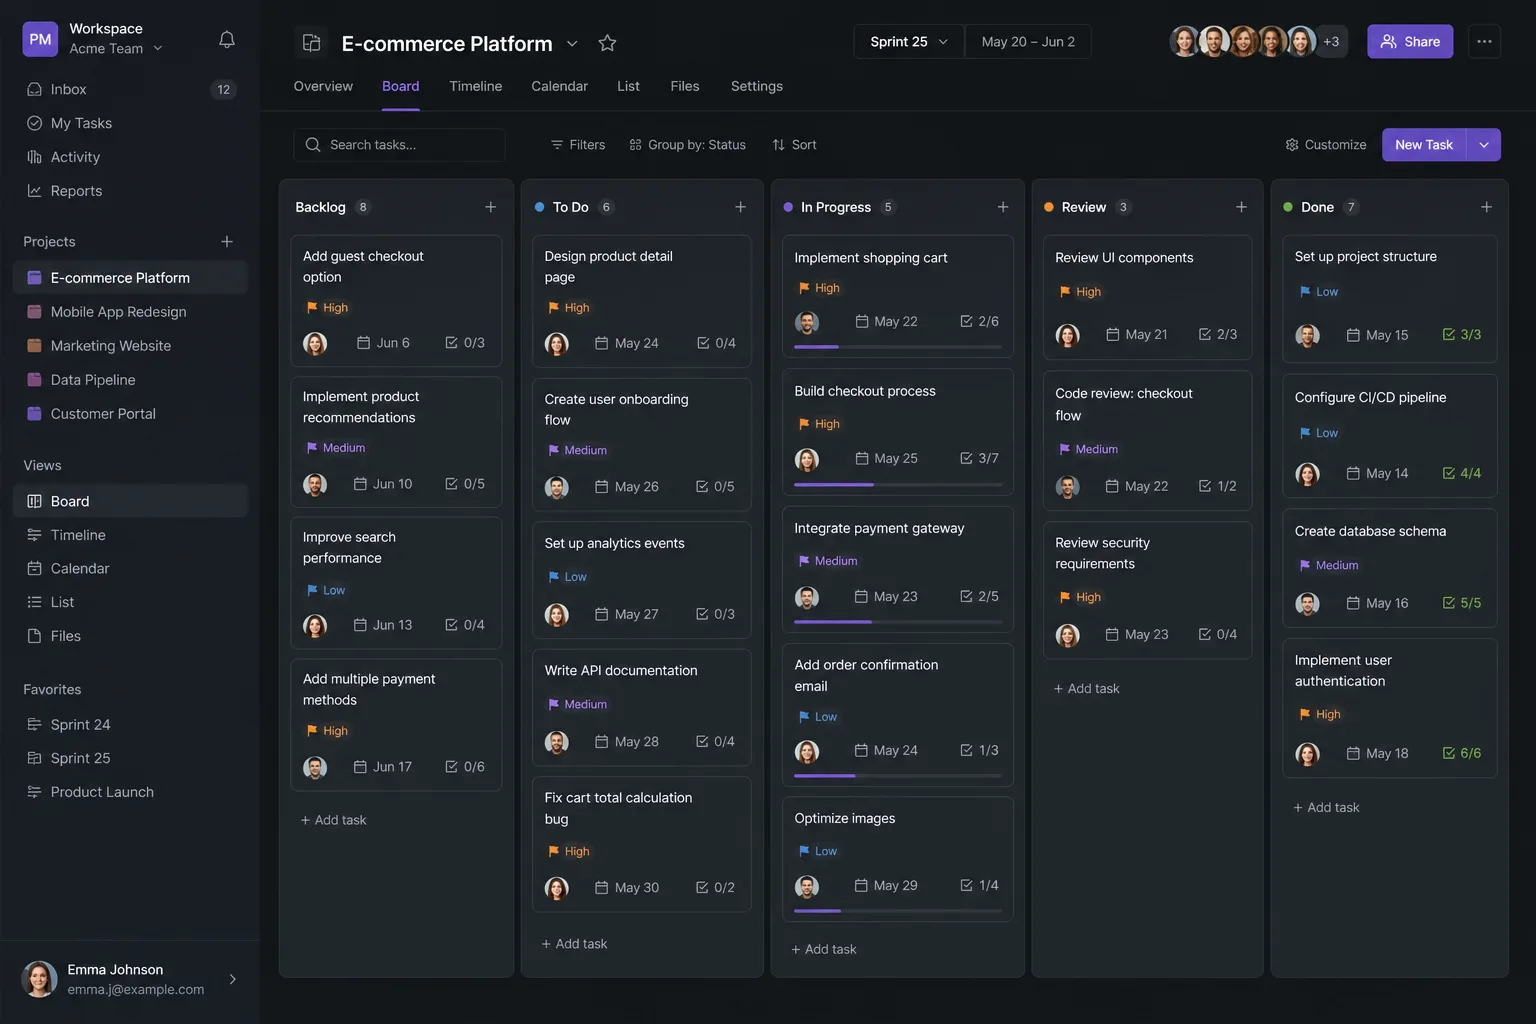This screenshot has width=1536, height=1024.
Task: Expand Emma Johnson account chevron
Action: 232,979
